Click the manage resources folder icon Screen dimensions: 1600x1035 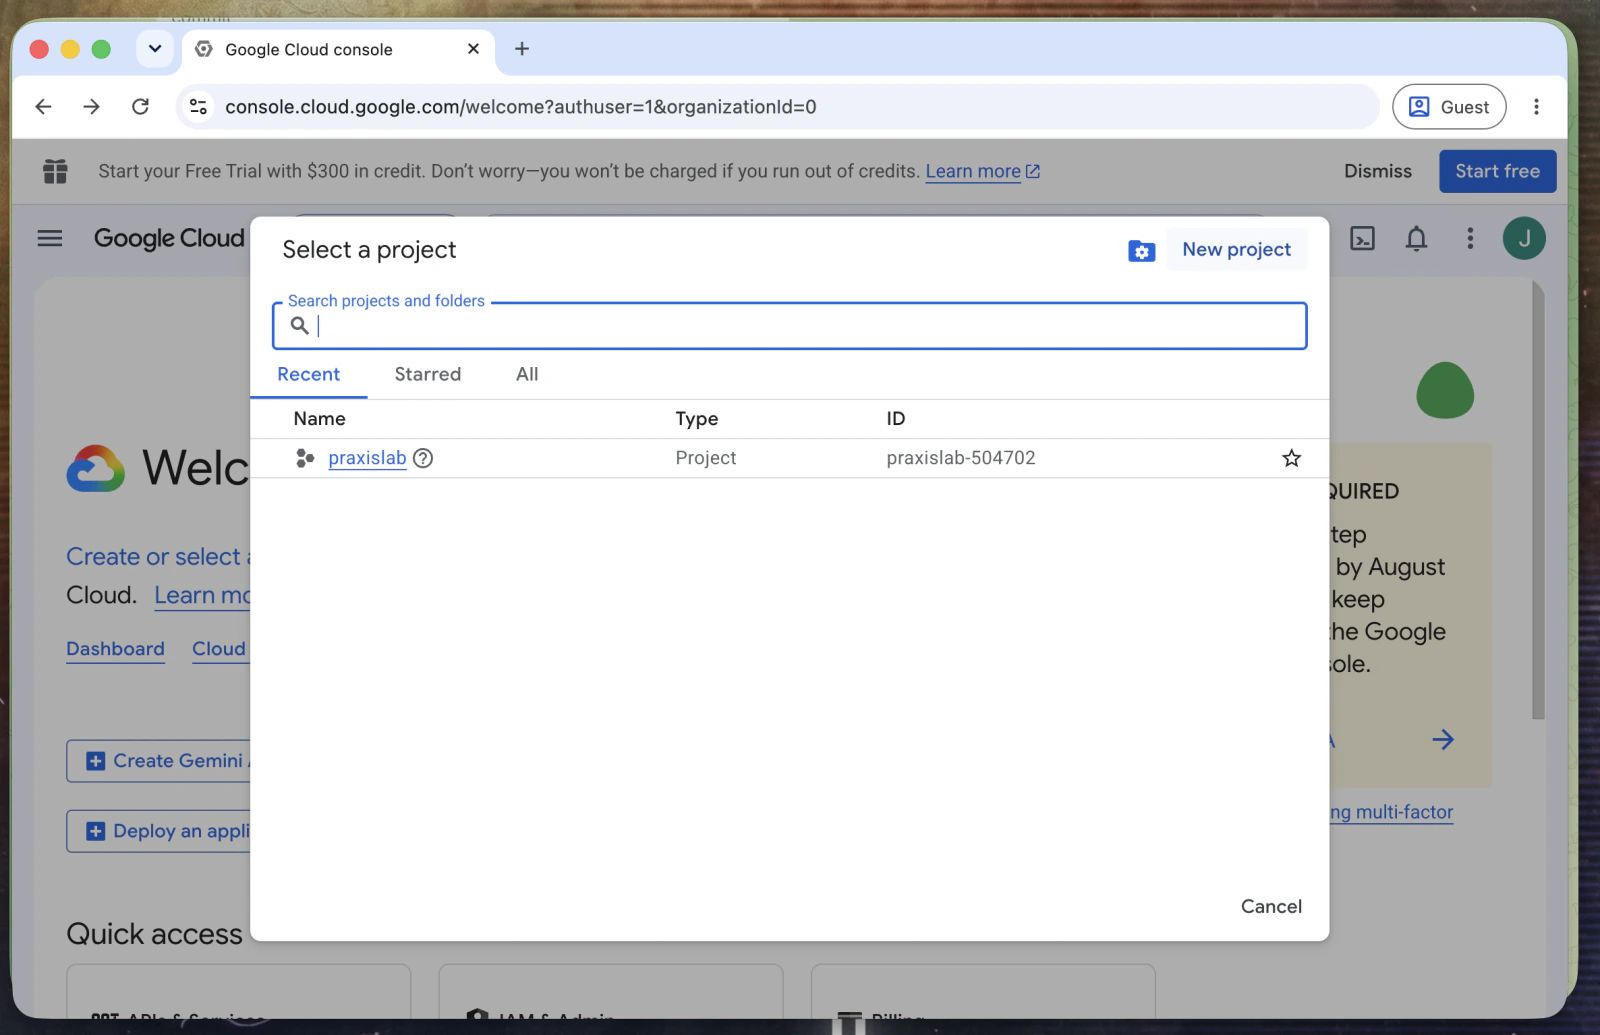(1141, 250)
